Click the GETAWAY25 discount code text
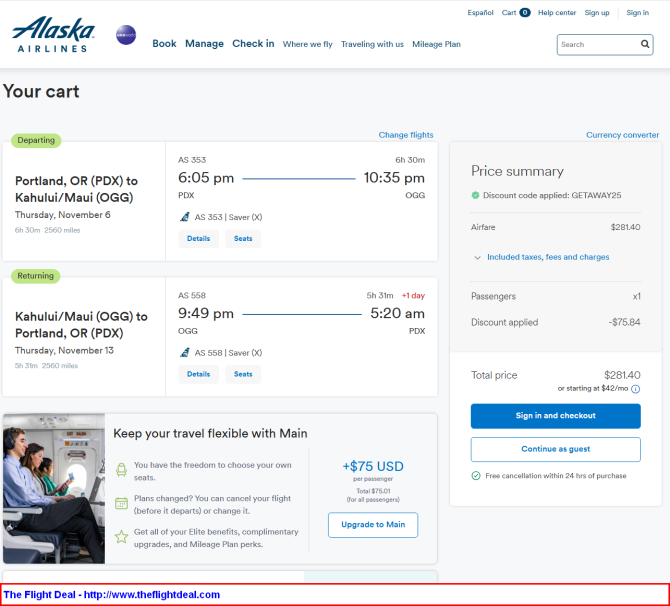 (596, 195)
